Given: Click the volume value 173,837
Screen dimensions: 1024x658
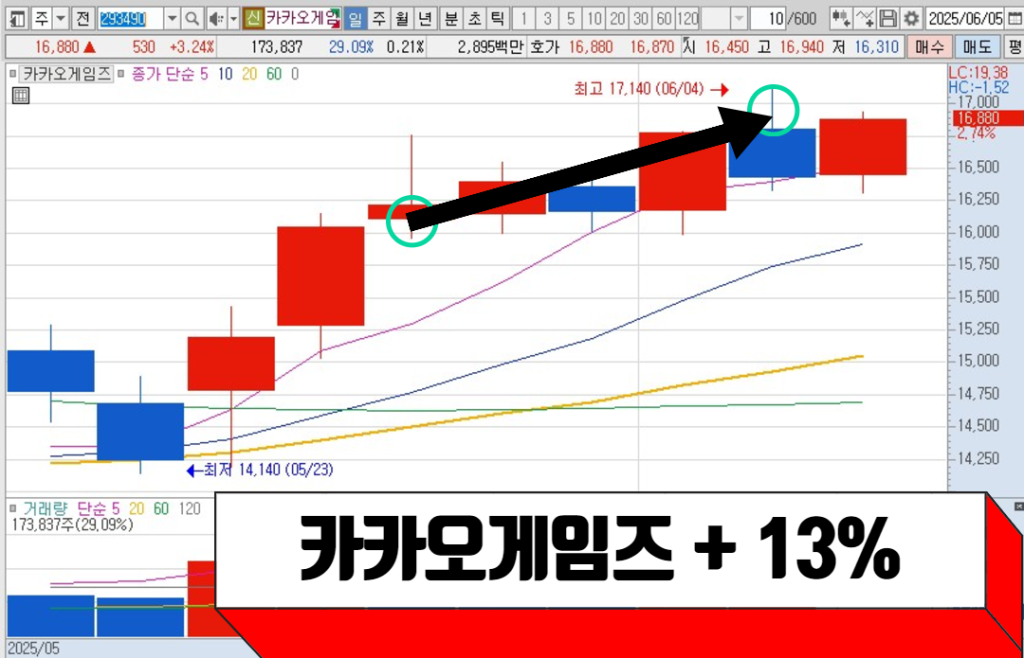Looking at the screenshot, I should point(277,47).
